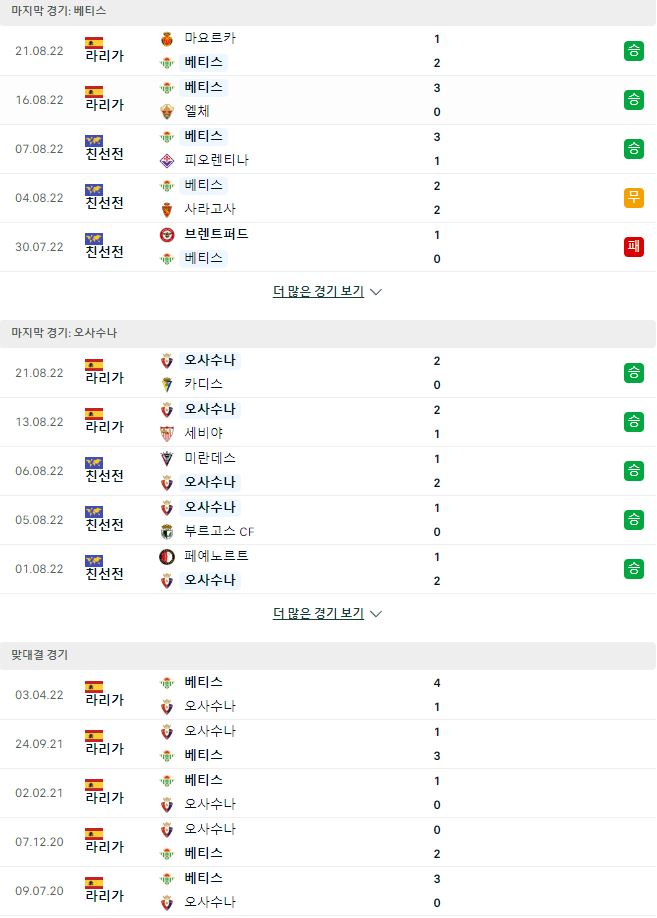Open the 03.04.22 Betis vs Osasuna match row

click(x=328, y=695)
